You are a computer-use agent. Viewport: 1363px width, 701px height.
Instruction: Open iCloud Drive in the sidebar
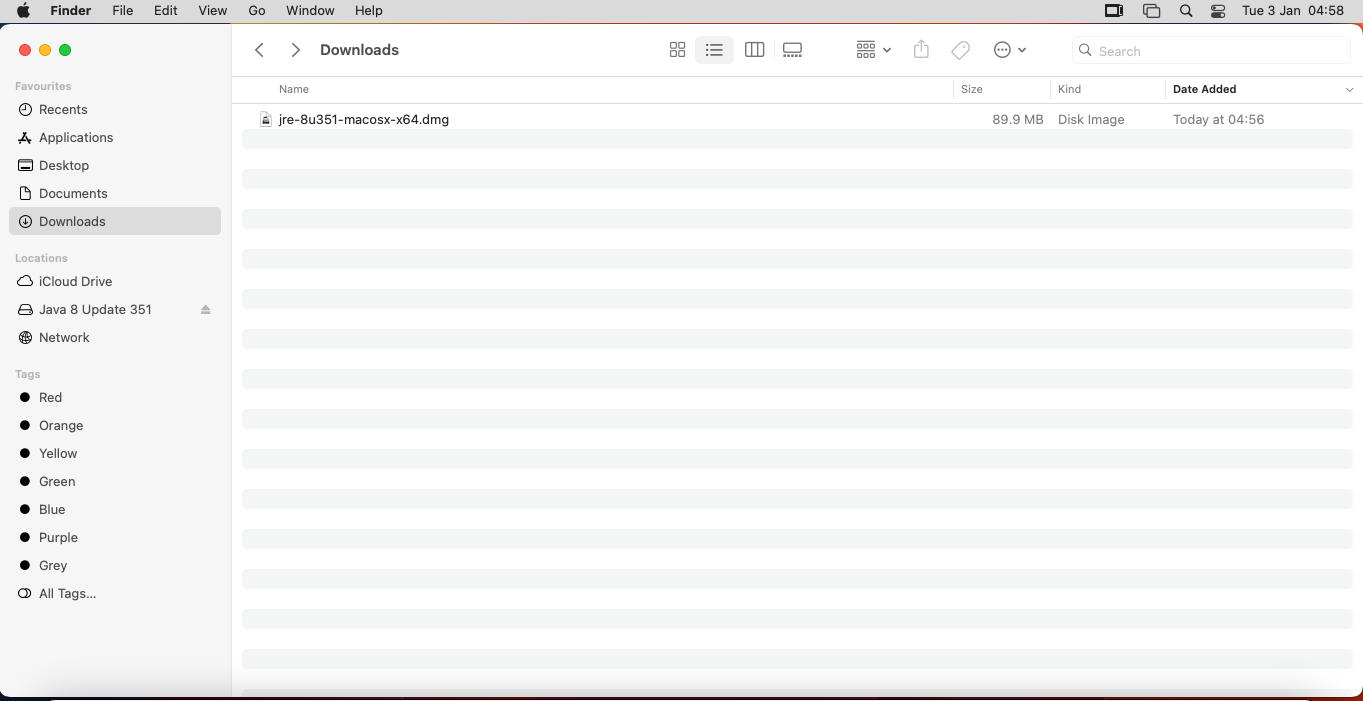[x=115, y=281]
